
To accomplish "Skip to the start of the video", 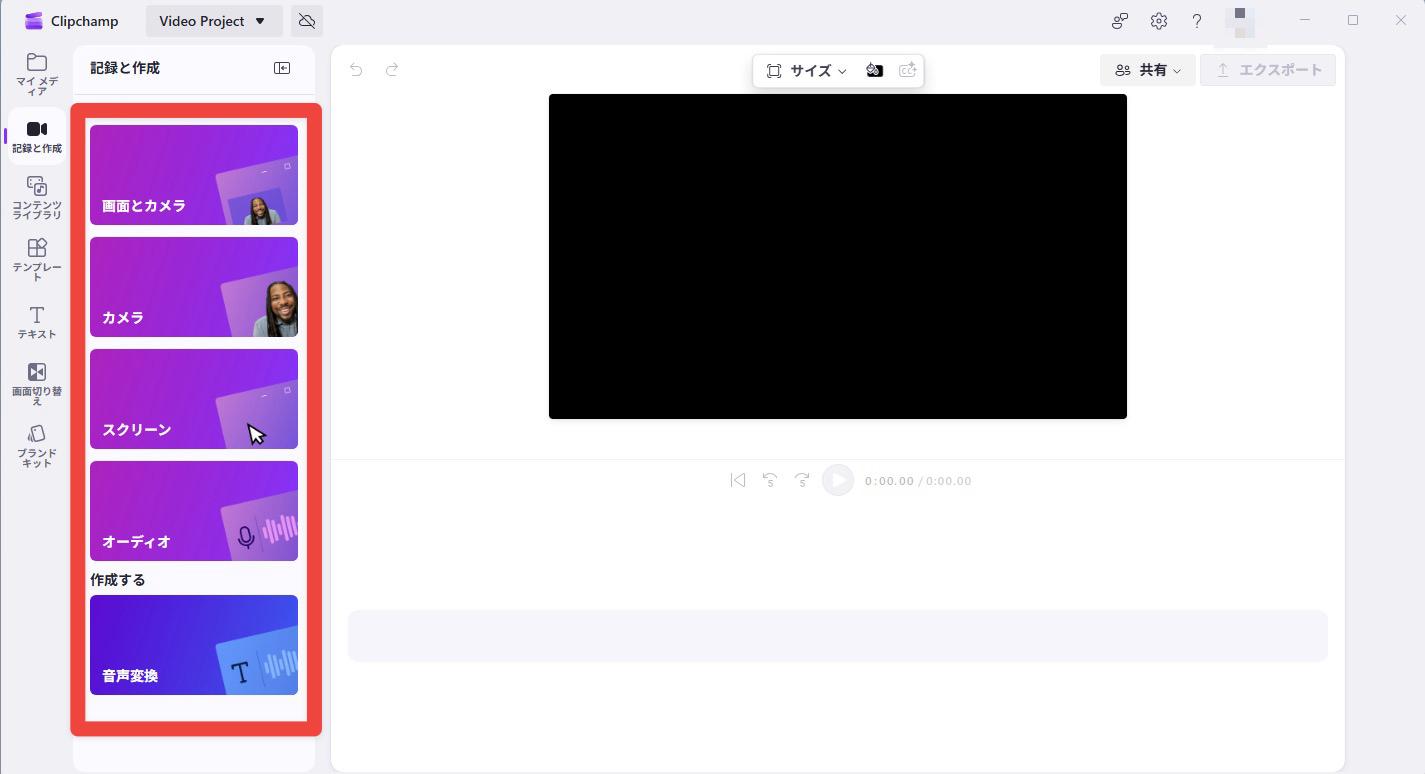I will coord(738,480).
